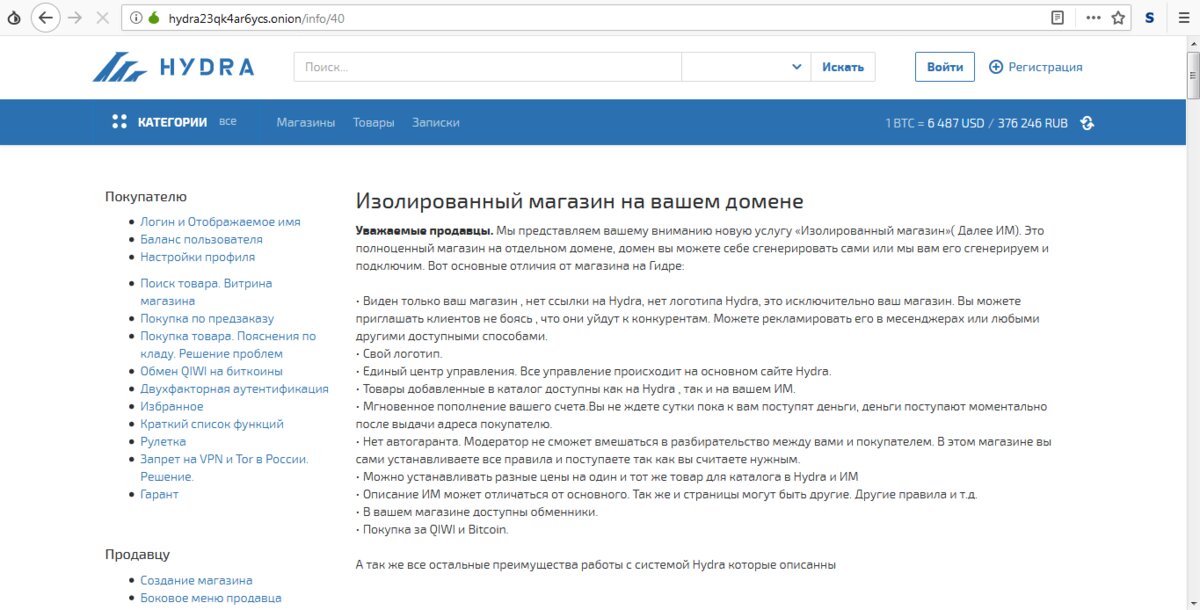Click the onion site identity icon
This screenshot has width=1200, height=610.
[153, 18]
